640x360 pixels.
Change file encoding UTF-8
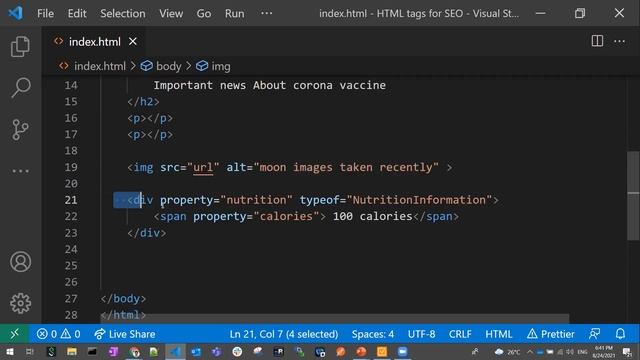(421, 334)
